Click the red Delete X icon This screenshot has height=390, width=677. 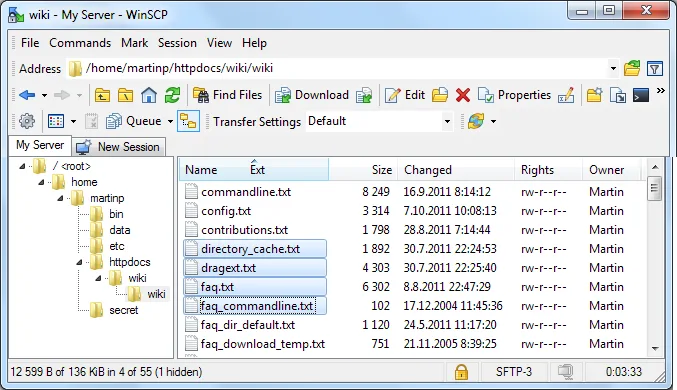point(462,95)
